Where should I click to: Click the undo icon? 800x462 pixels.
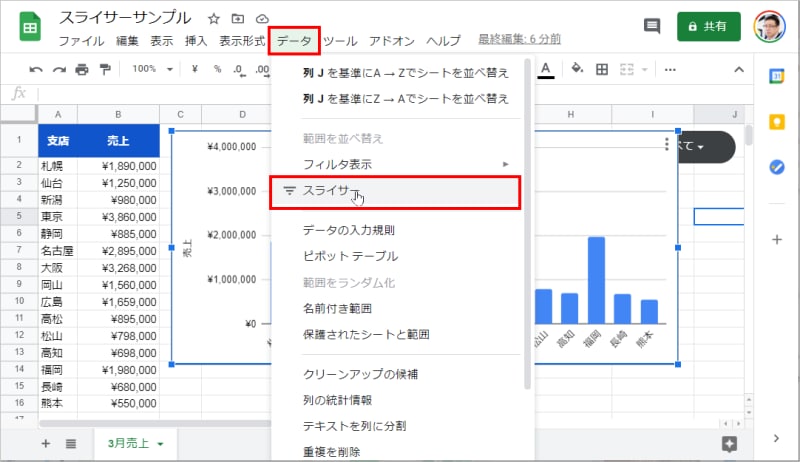coord(35,69)
